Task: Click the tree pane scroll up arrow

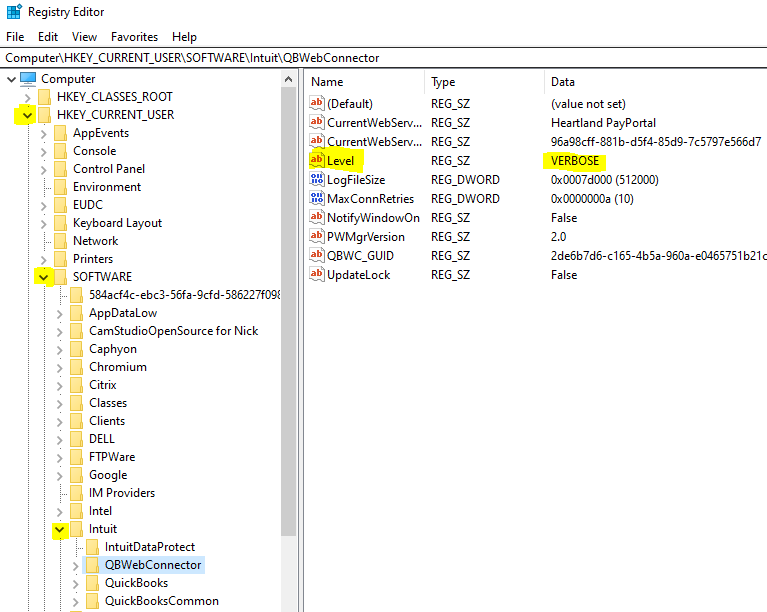Action: (x=289, y=79)
